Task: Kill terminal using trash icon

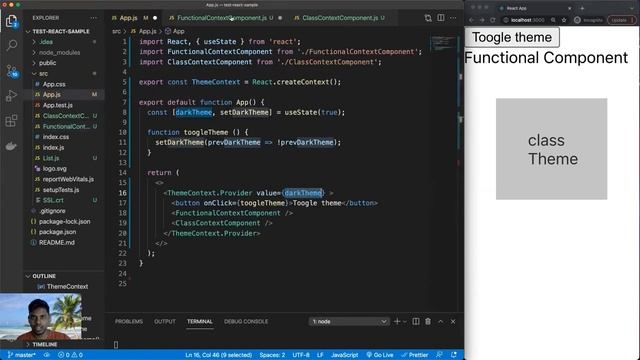Action: point(428,322)
